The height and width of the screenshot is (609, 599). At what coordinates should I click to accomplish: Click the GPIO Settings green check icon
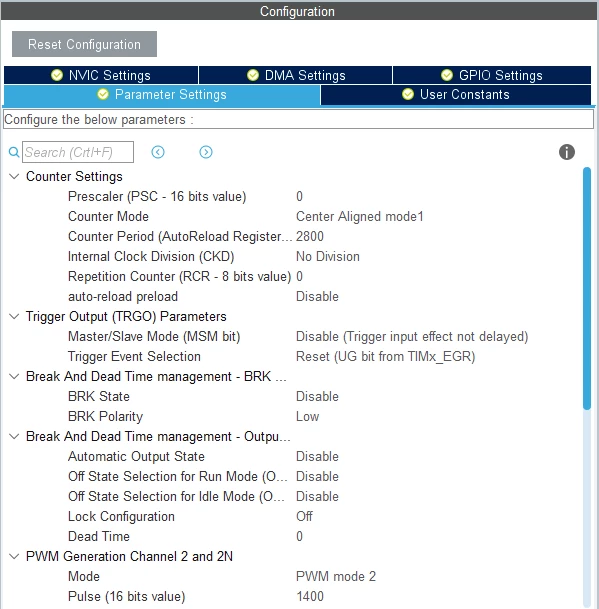447,75
